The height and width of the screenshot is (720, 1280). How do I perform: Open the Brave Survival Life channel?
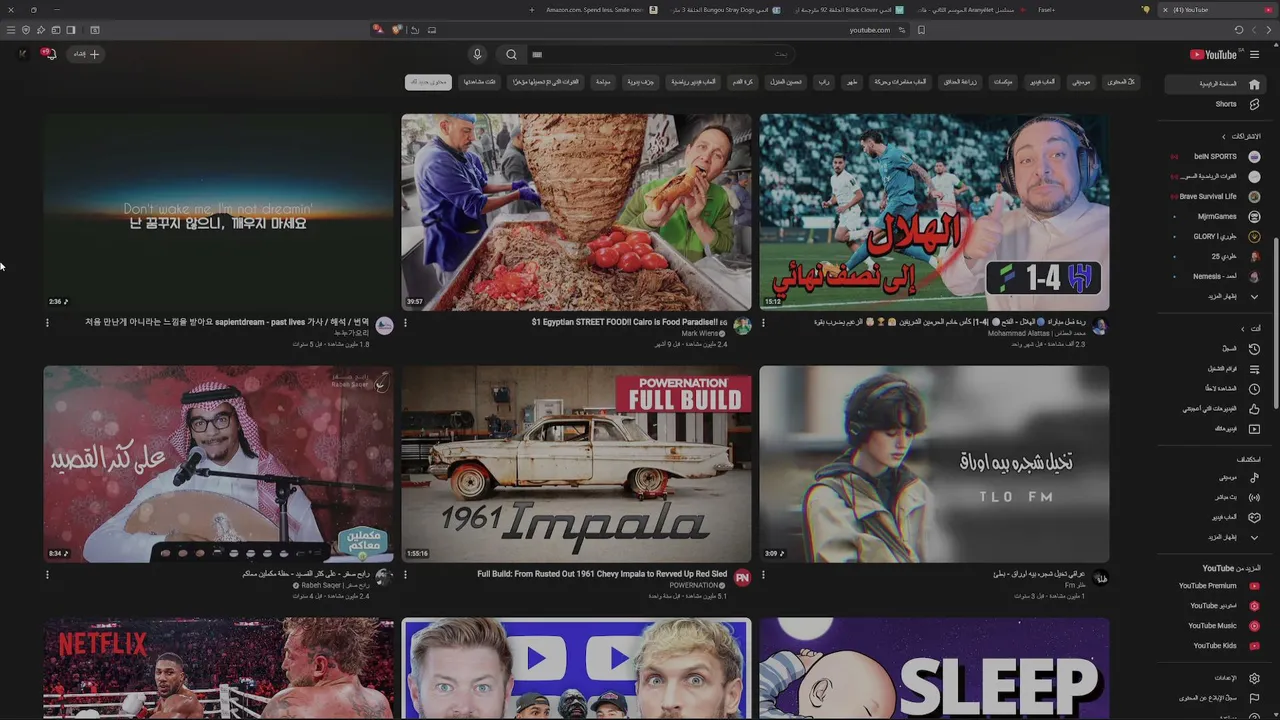(1216, 197)
